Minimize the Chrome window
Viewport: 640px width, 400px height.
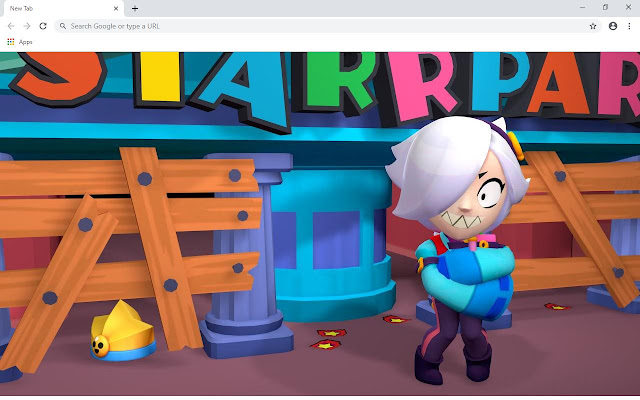[x=582, y=7]
